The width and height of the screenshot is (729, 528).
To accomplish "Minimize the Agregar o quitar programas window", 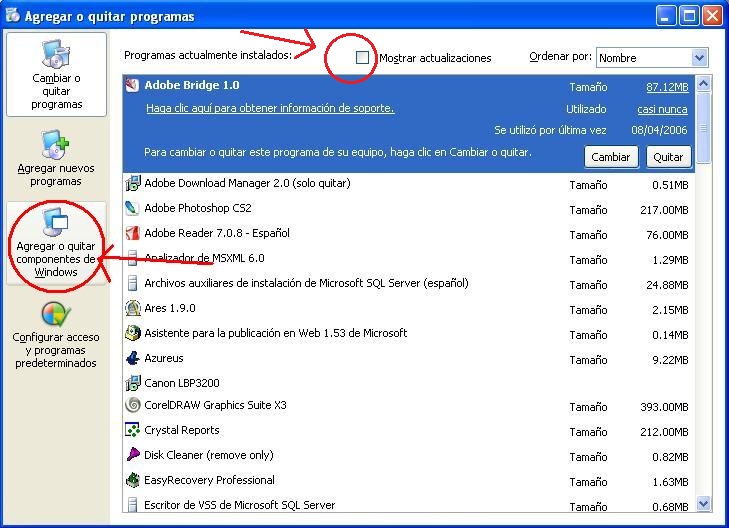I will coord(666,16).
